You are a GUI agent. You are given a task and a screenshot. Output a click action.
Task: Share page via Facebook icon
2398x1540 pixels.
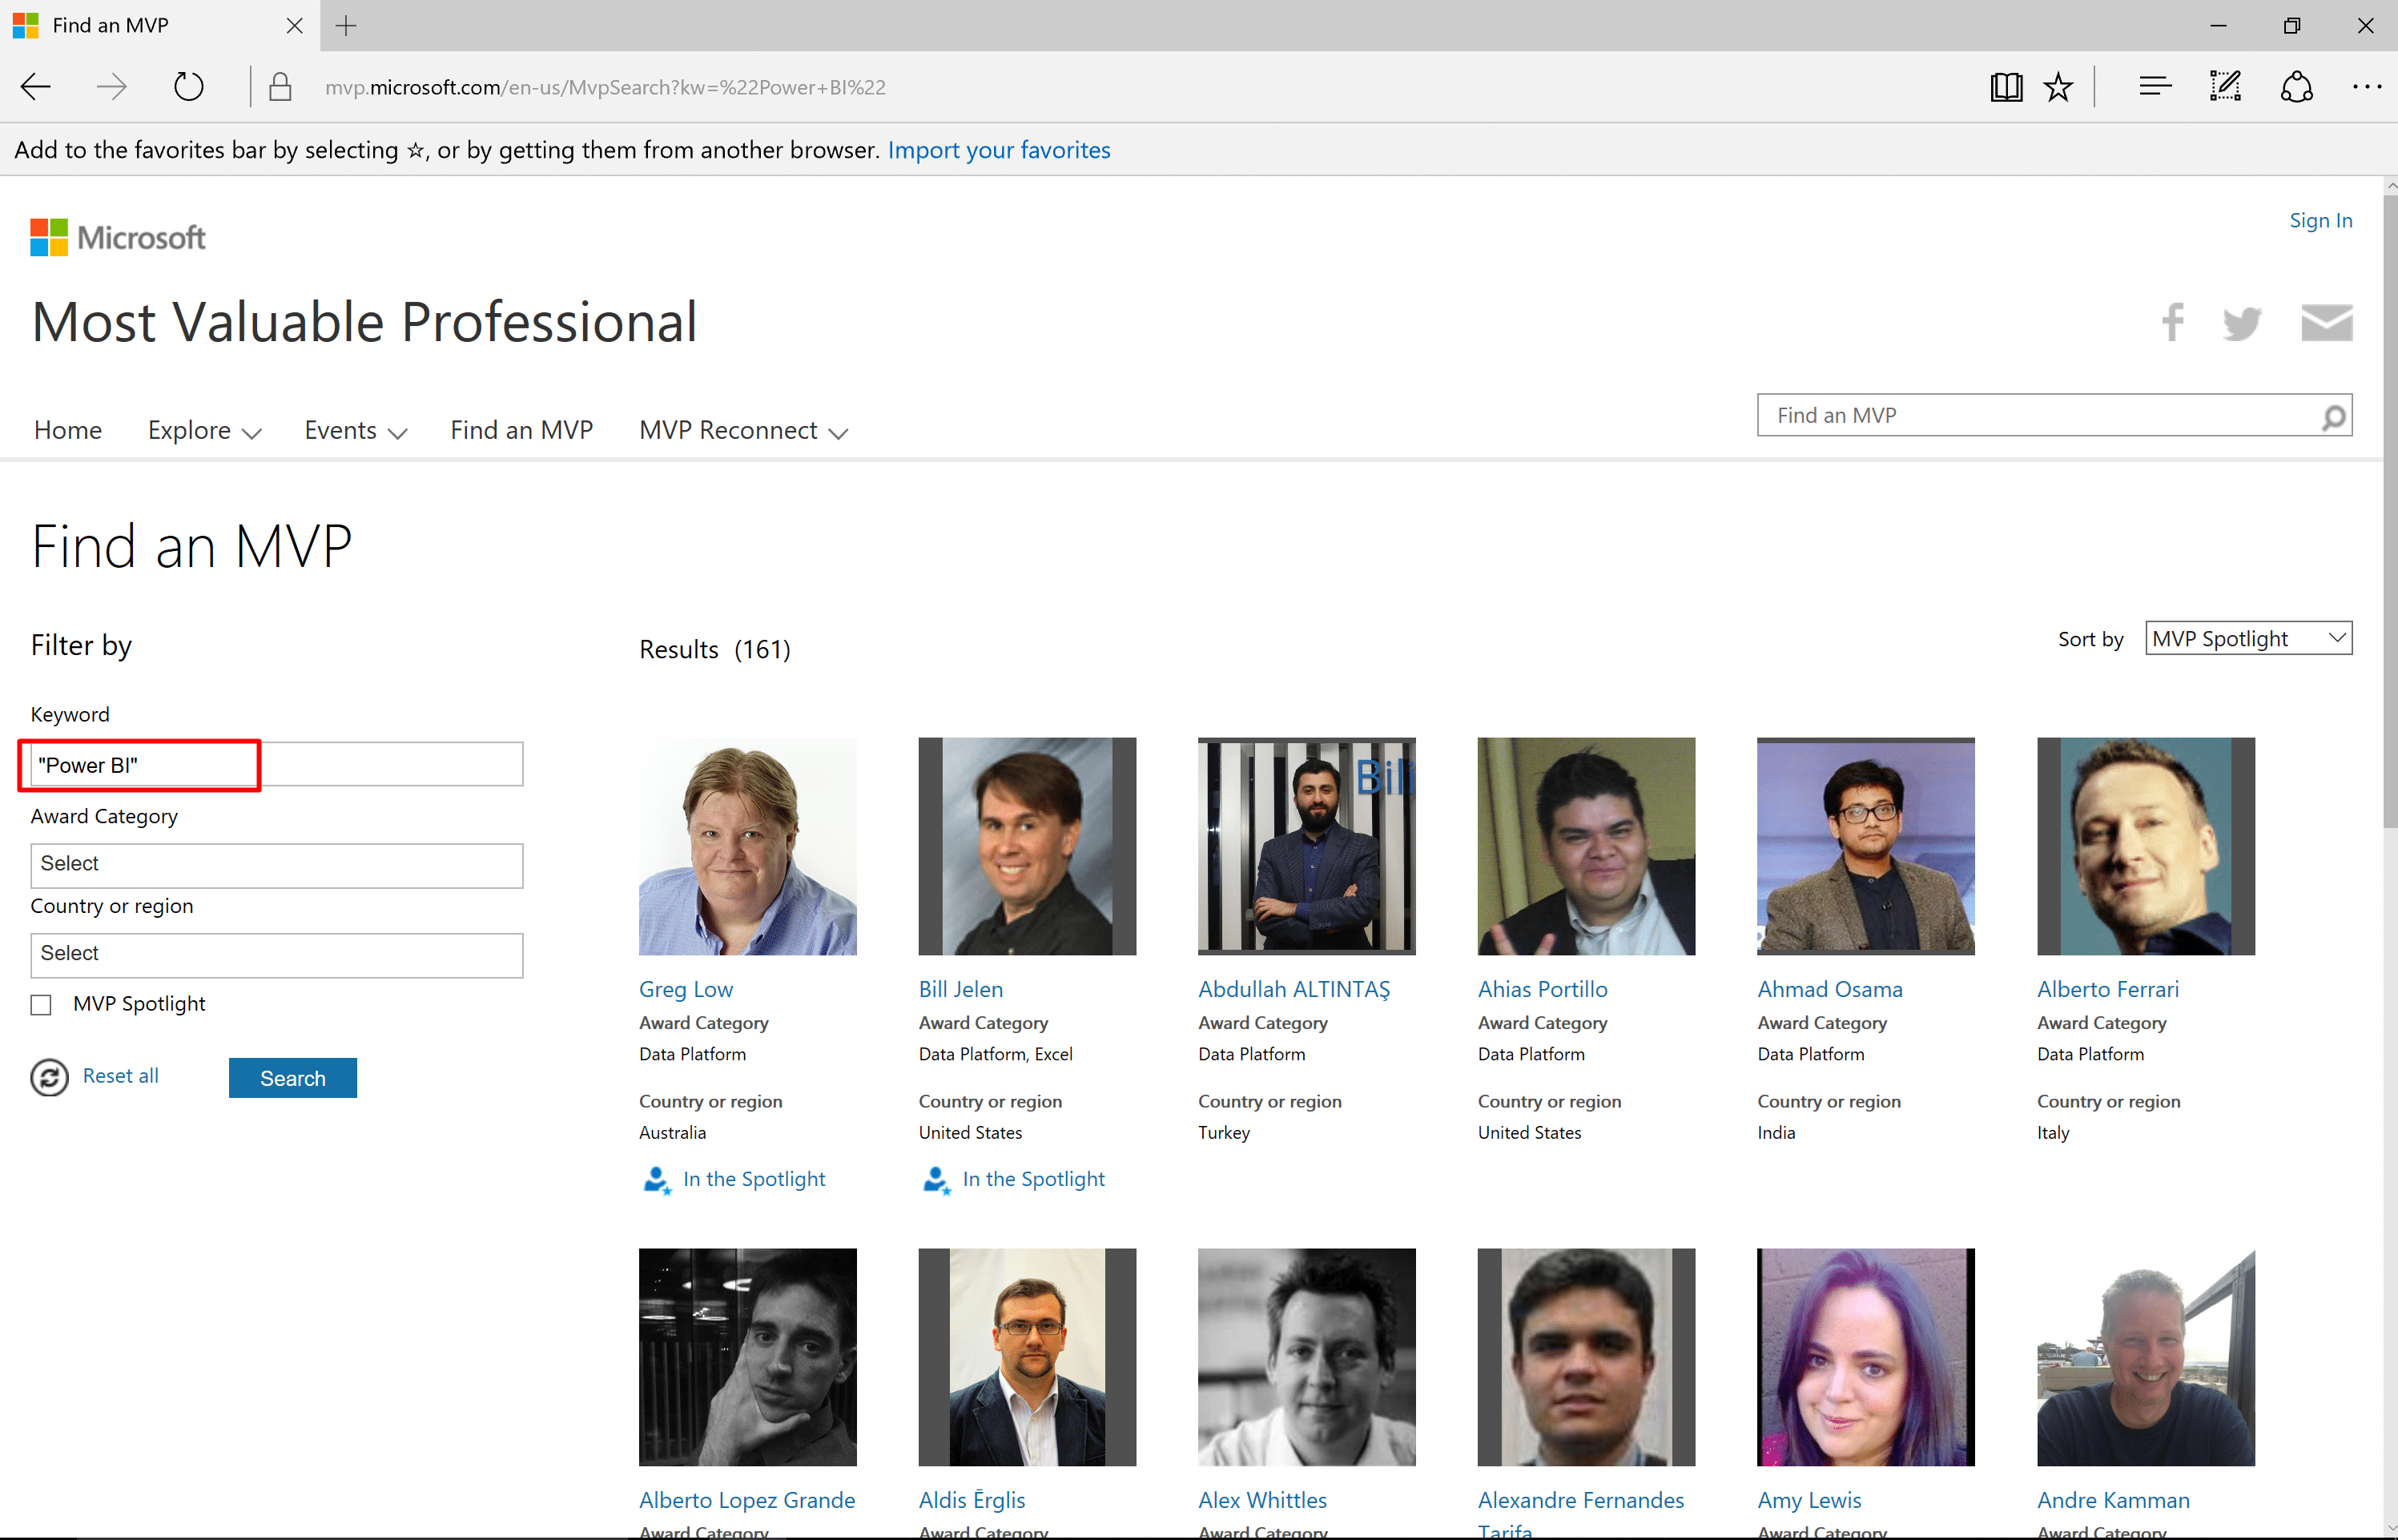tap(2172, 322)
